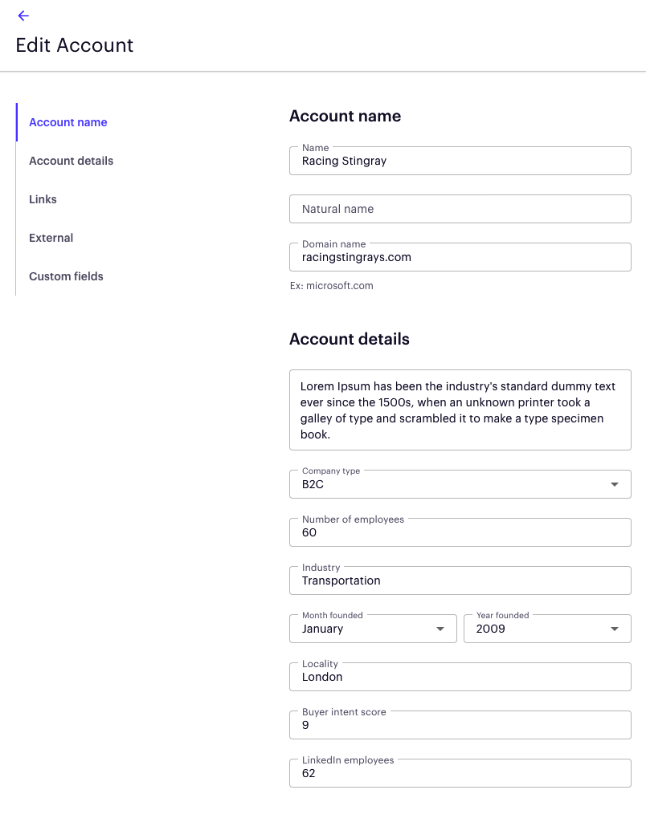
Task: Focus the Industry field showing Transportation
Action: point(460,580)
